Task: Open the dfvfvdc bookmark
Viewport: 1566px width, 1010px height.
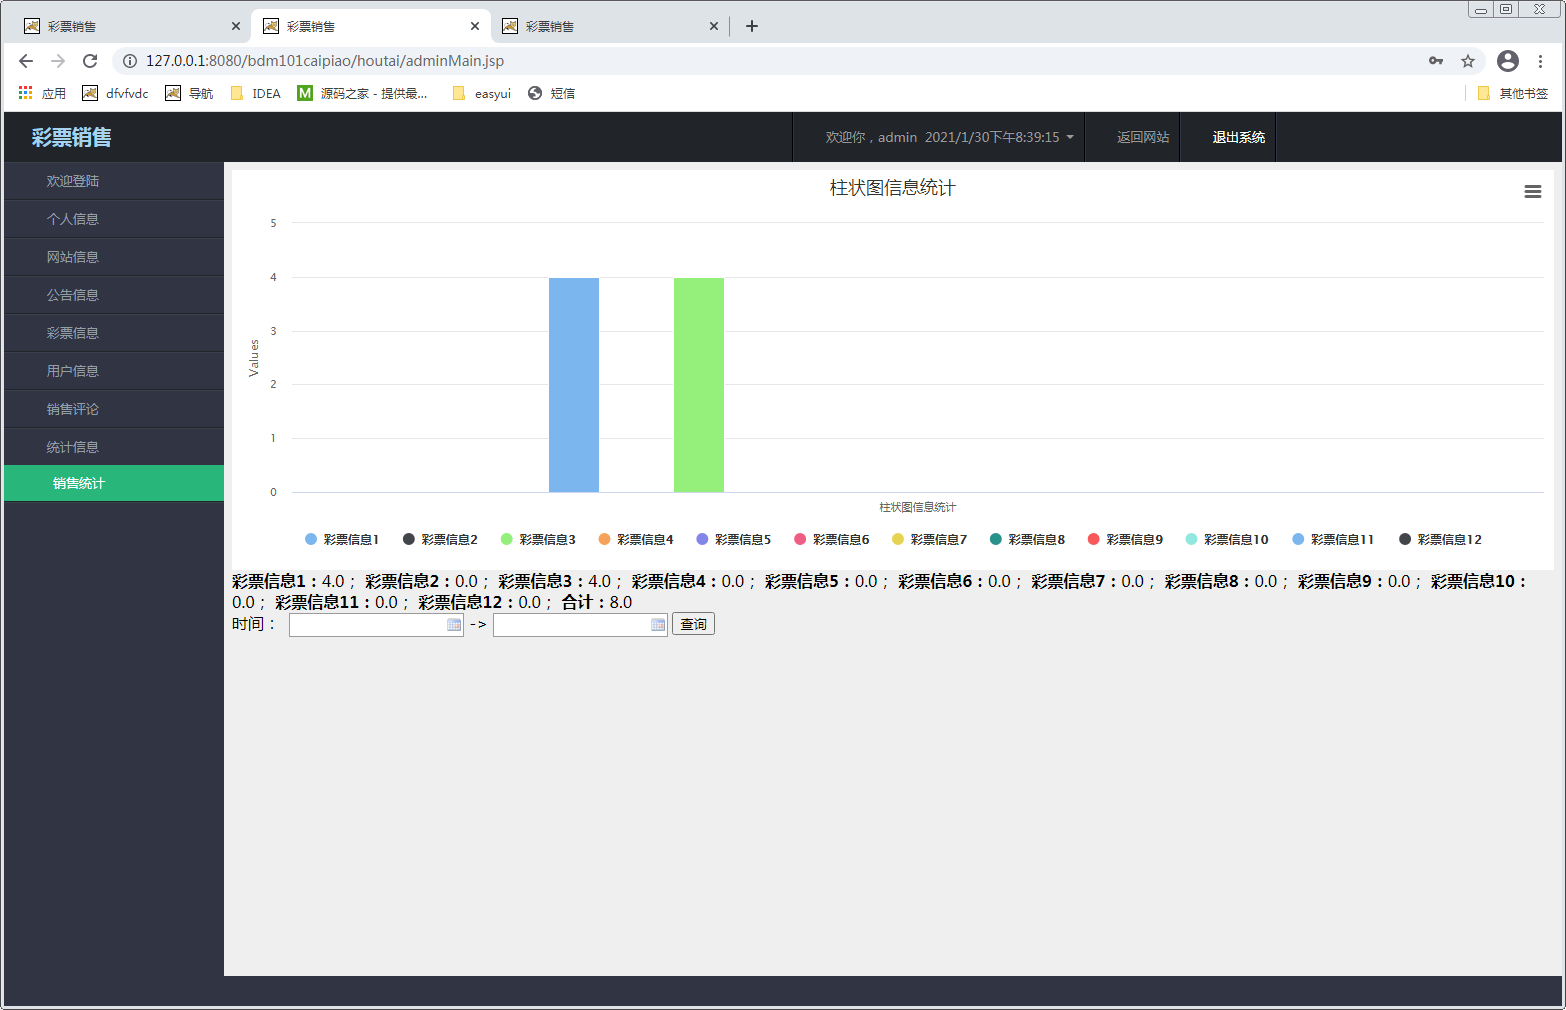Action: click(x=115, y=93)
